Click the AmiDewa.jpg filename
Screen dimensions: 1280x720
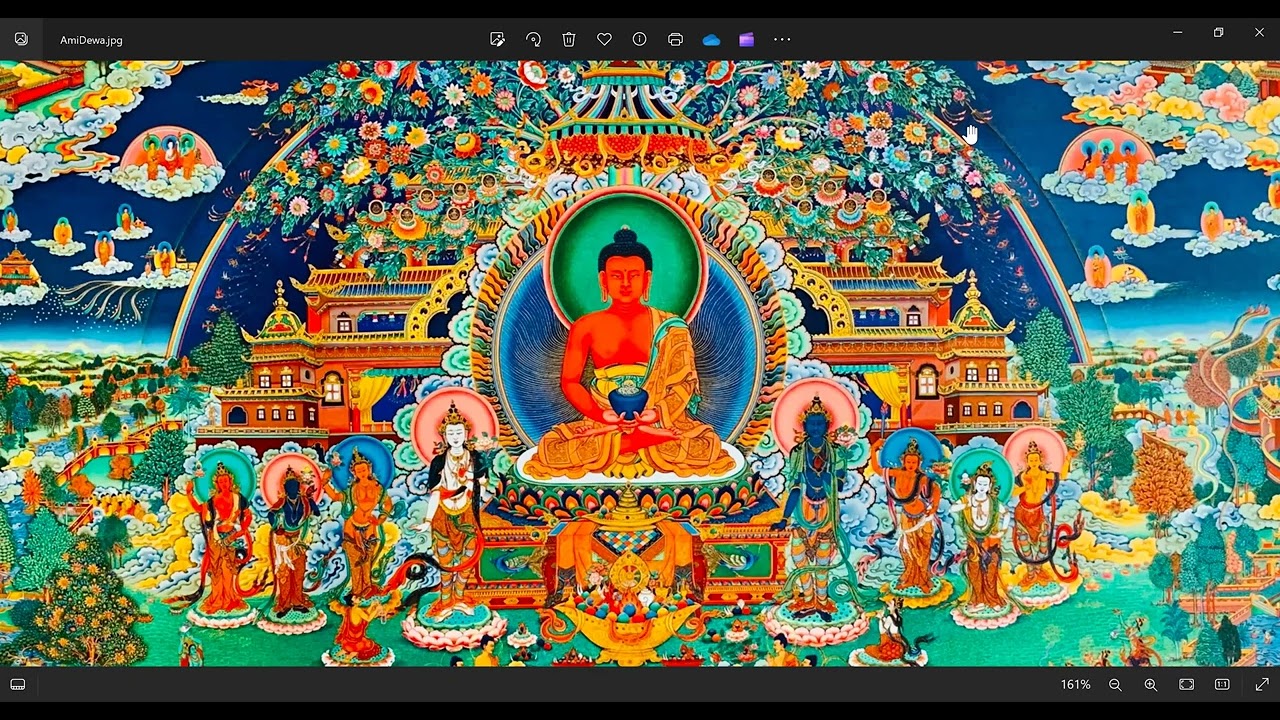pyautogui.click(x=91, y=40)
